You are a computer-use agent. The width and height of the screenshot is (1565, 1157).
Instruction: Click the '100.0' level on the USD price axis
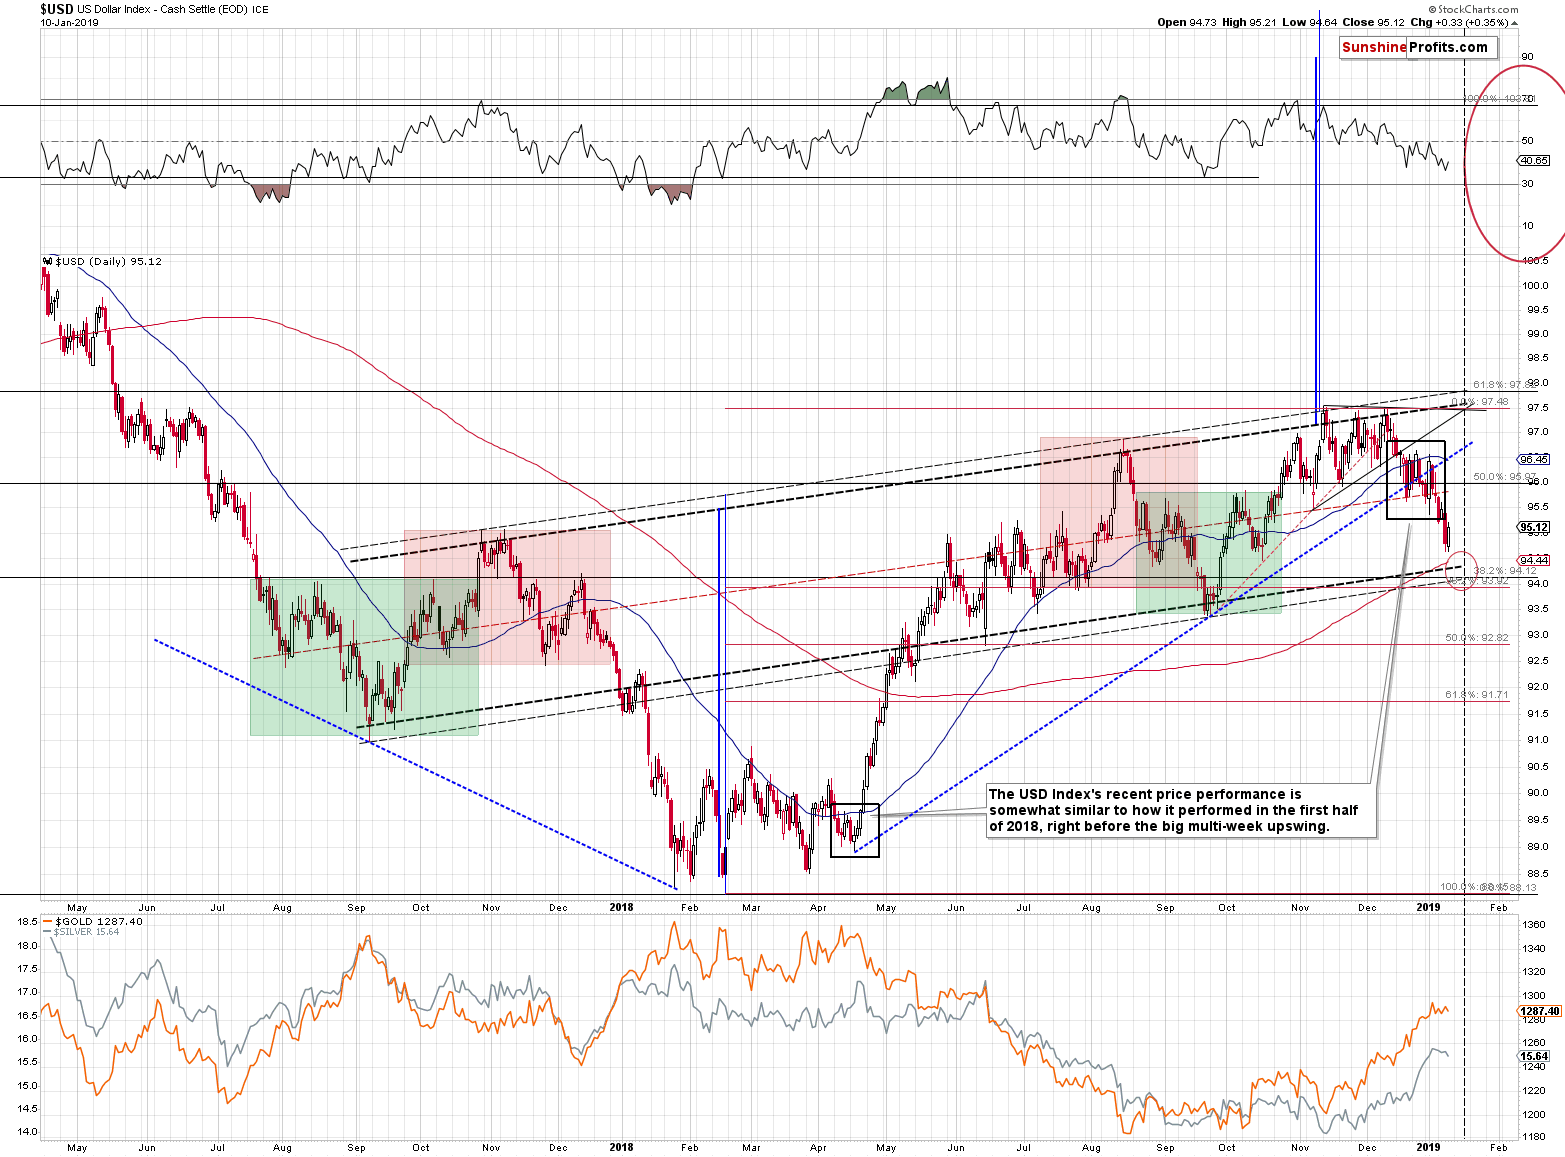pyautogui.click(x=1535, y=285)
